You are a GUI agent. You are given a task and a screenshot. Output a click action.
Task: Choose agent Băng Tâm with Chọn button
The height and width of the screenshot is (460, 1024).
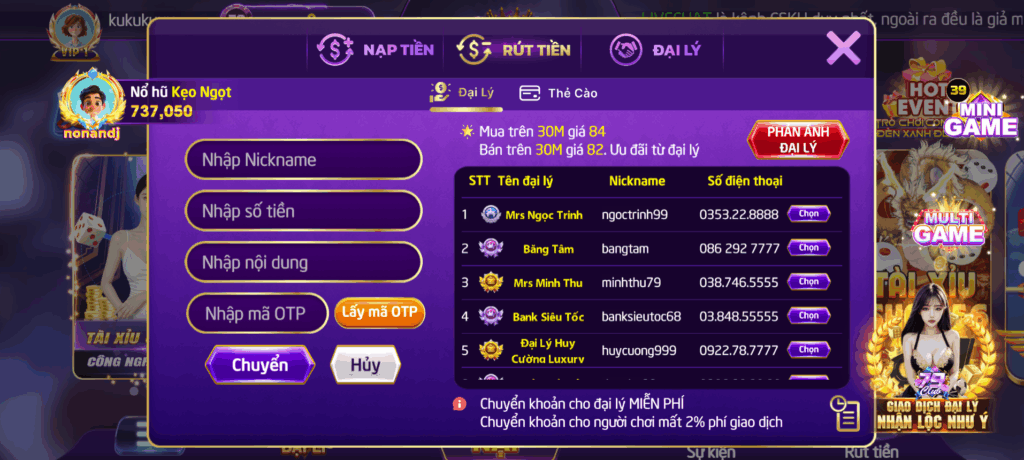(808, 248)
